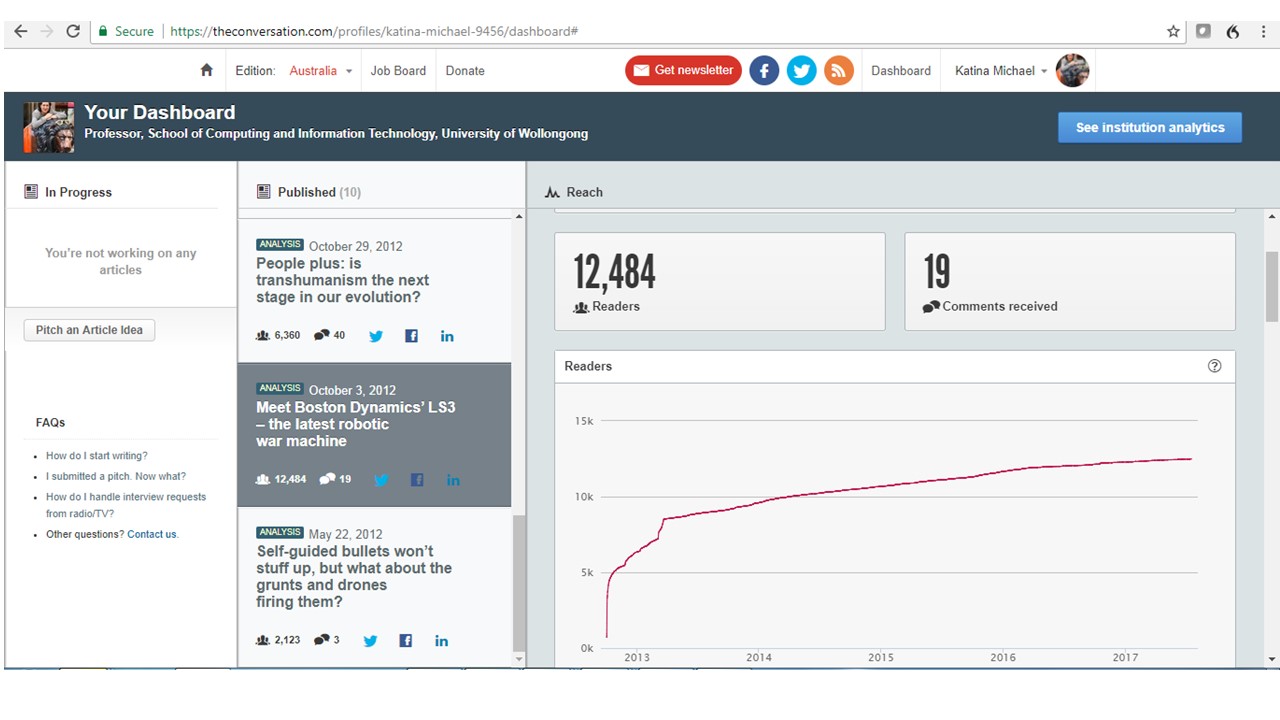
Task: Open Self-guided bullets article
Action: point(354,576)
